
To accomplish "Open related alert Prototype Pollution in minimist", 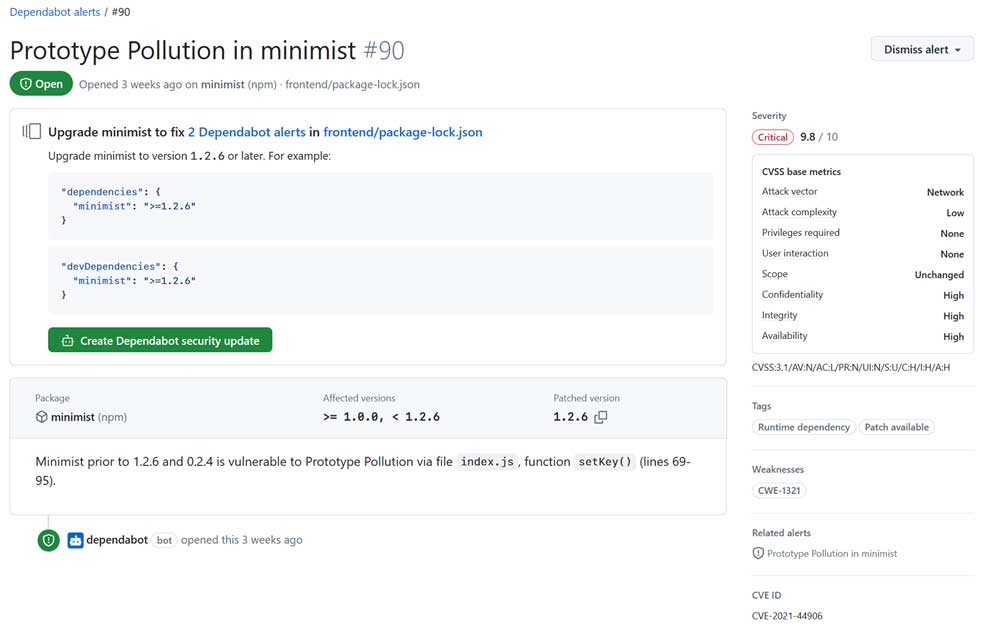I will click(831, 553).
